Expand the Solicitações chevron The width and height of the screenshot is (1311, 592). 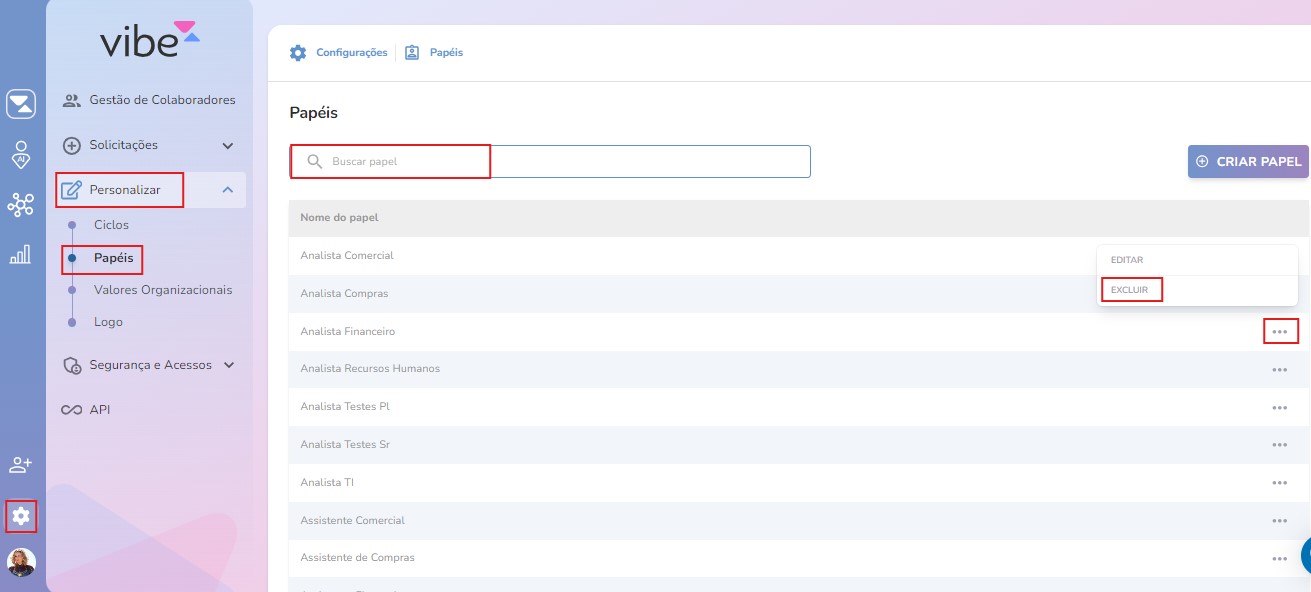click(228, 145)
